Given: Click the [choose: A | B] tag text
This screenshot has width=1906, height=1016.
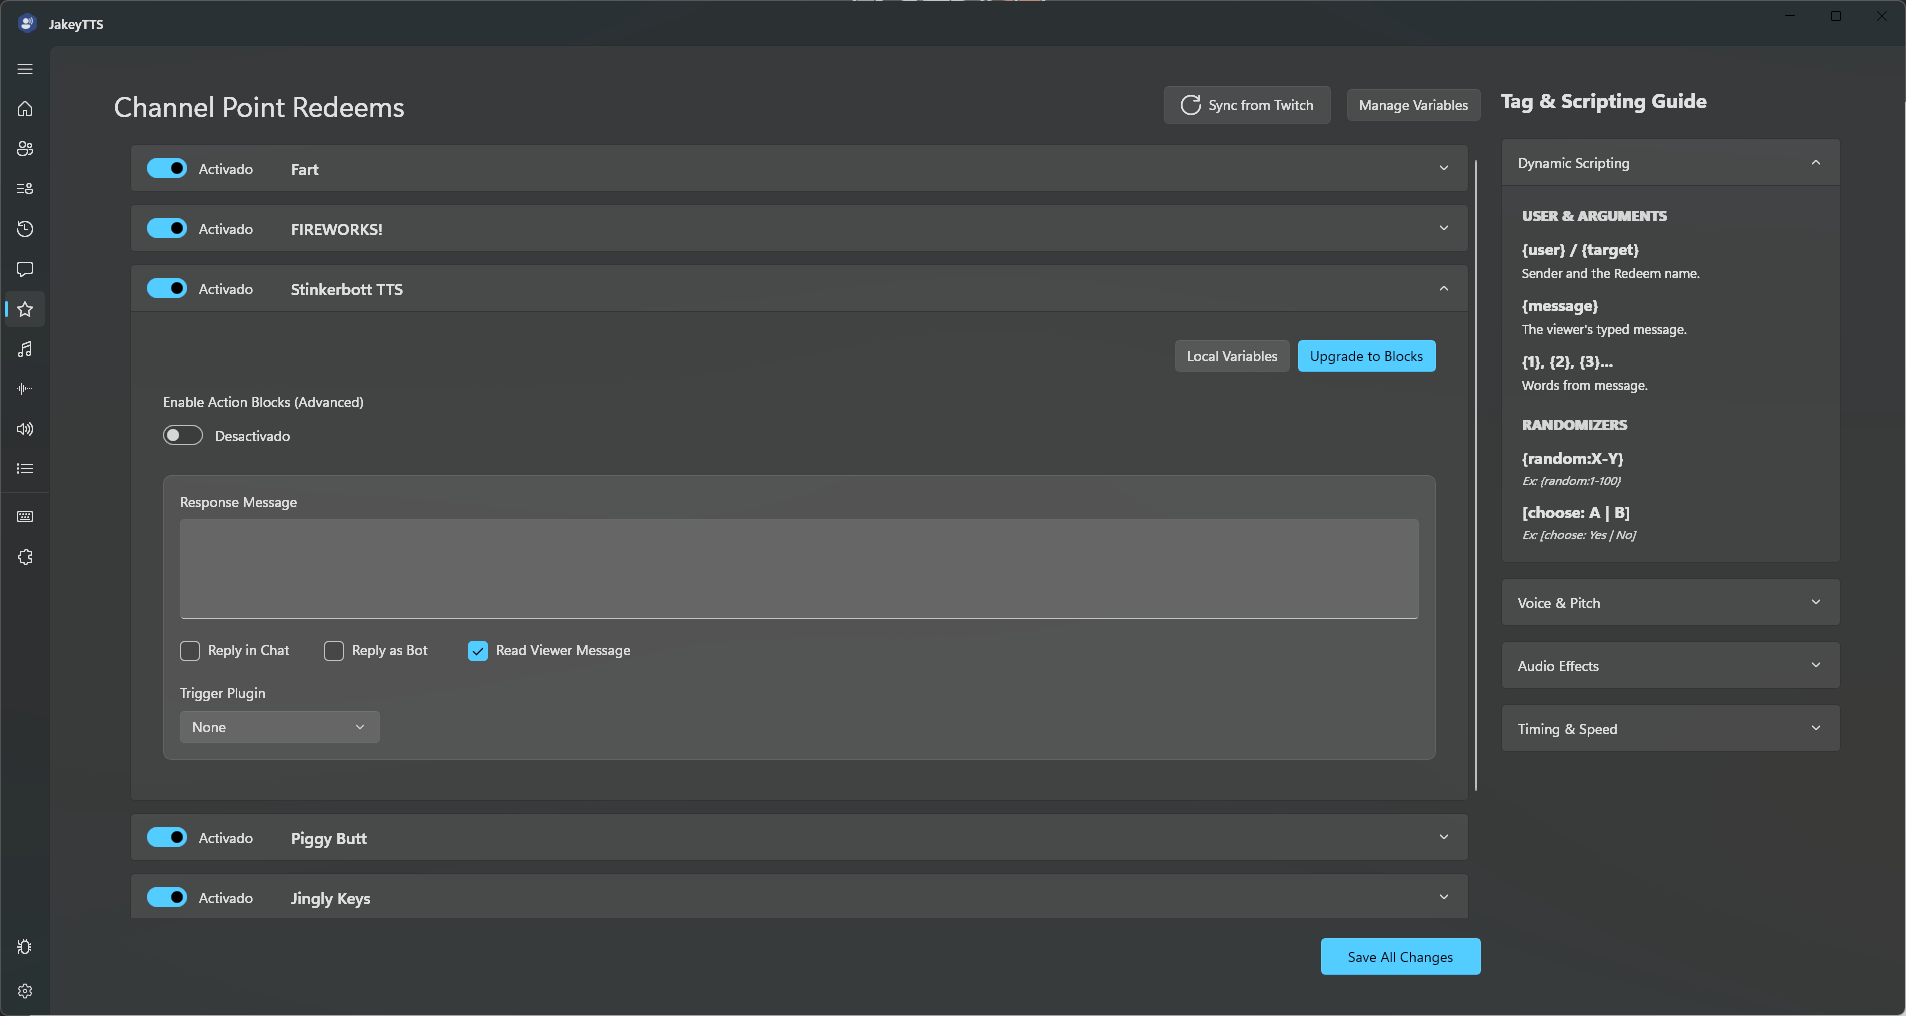Looking at the screenshot, I should (x=1575, y=512).
